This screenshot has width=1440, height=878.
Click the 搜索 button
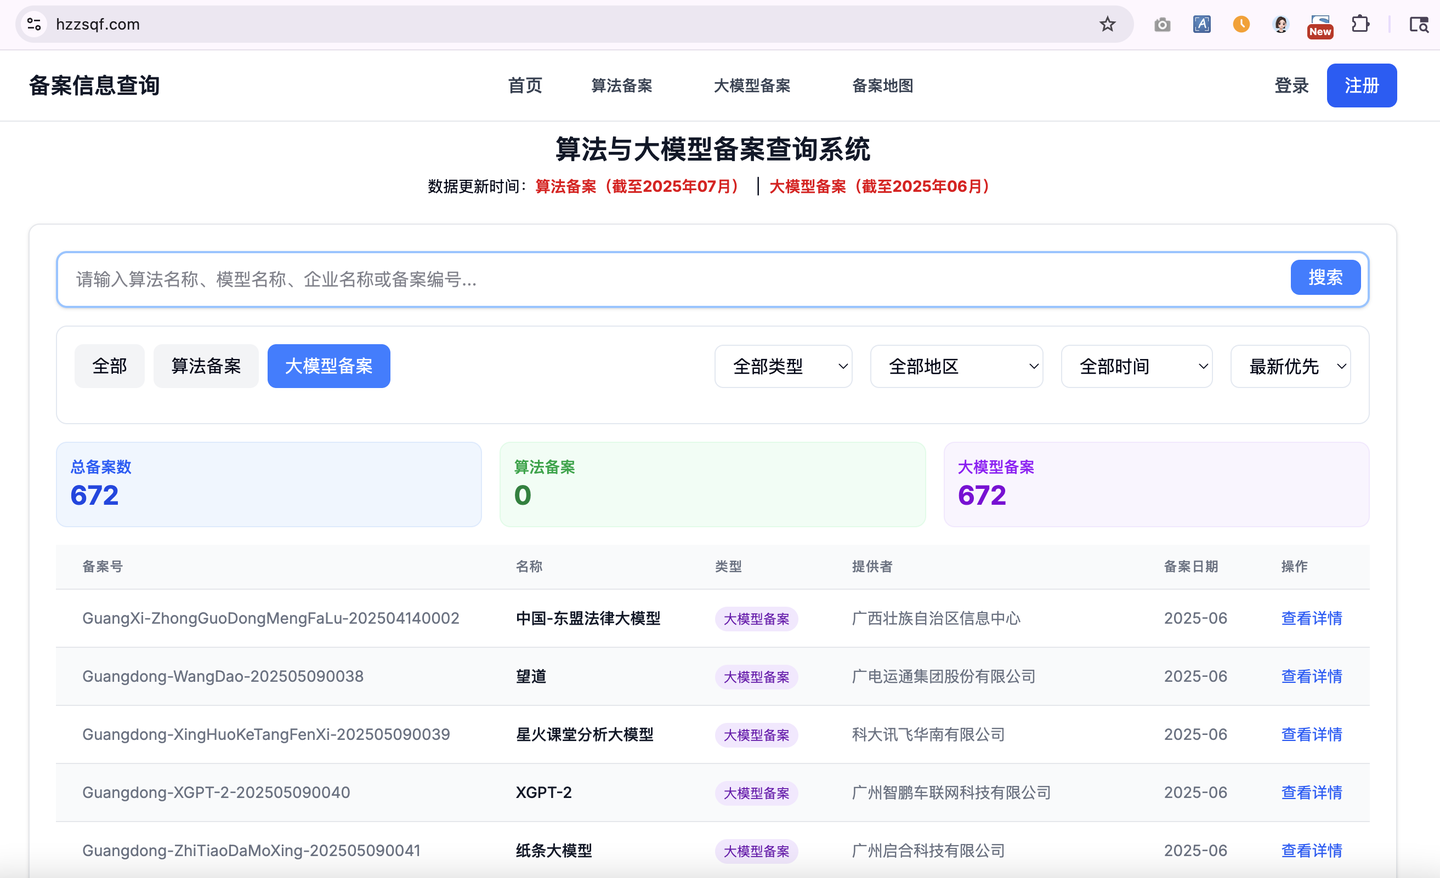[x=1325, y=277]
